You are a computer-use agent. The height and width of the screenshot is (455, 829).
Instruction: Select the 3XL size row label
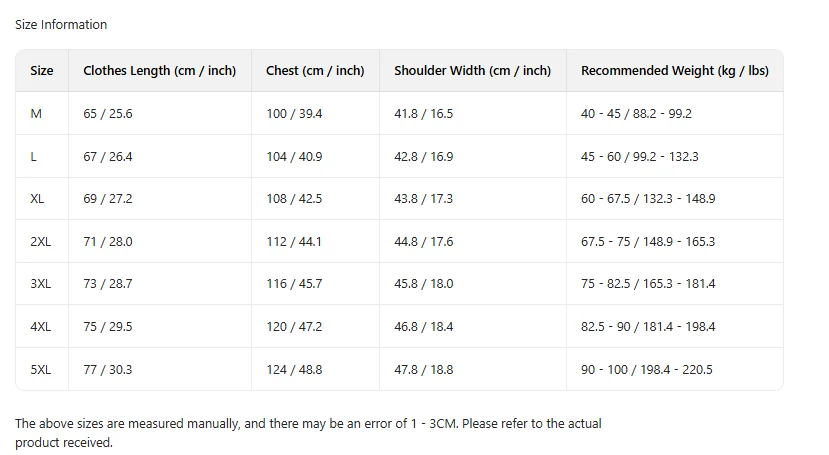[40, 284]
